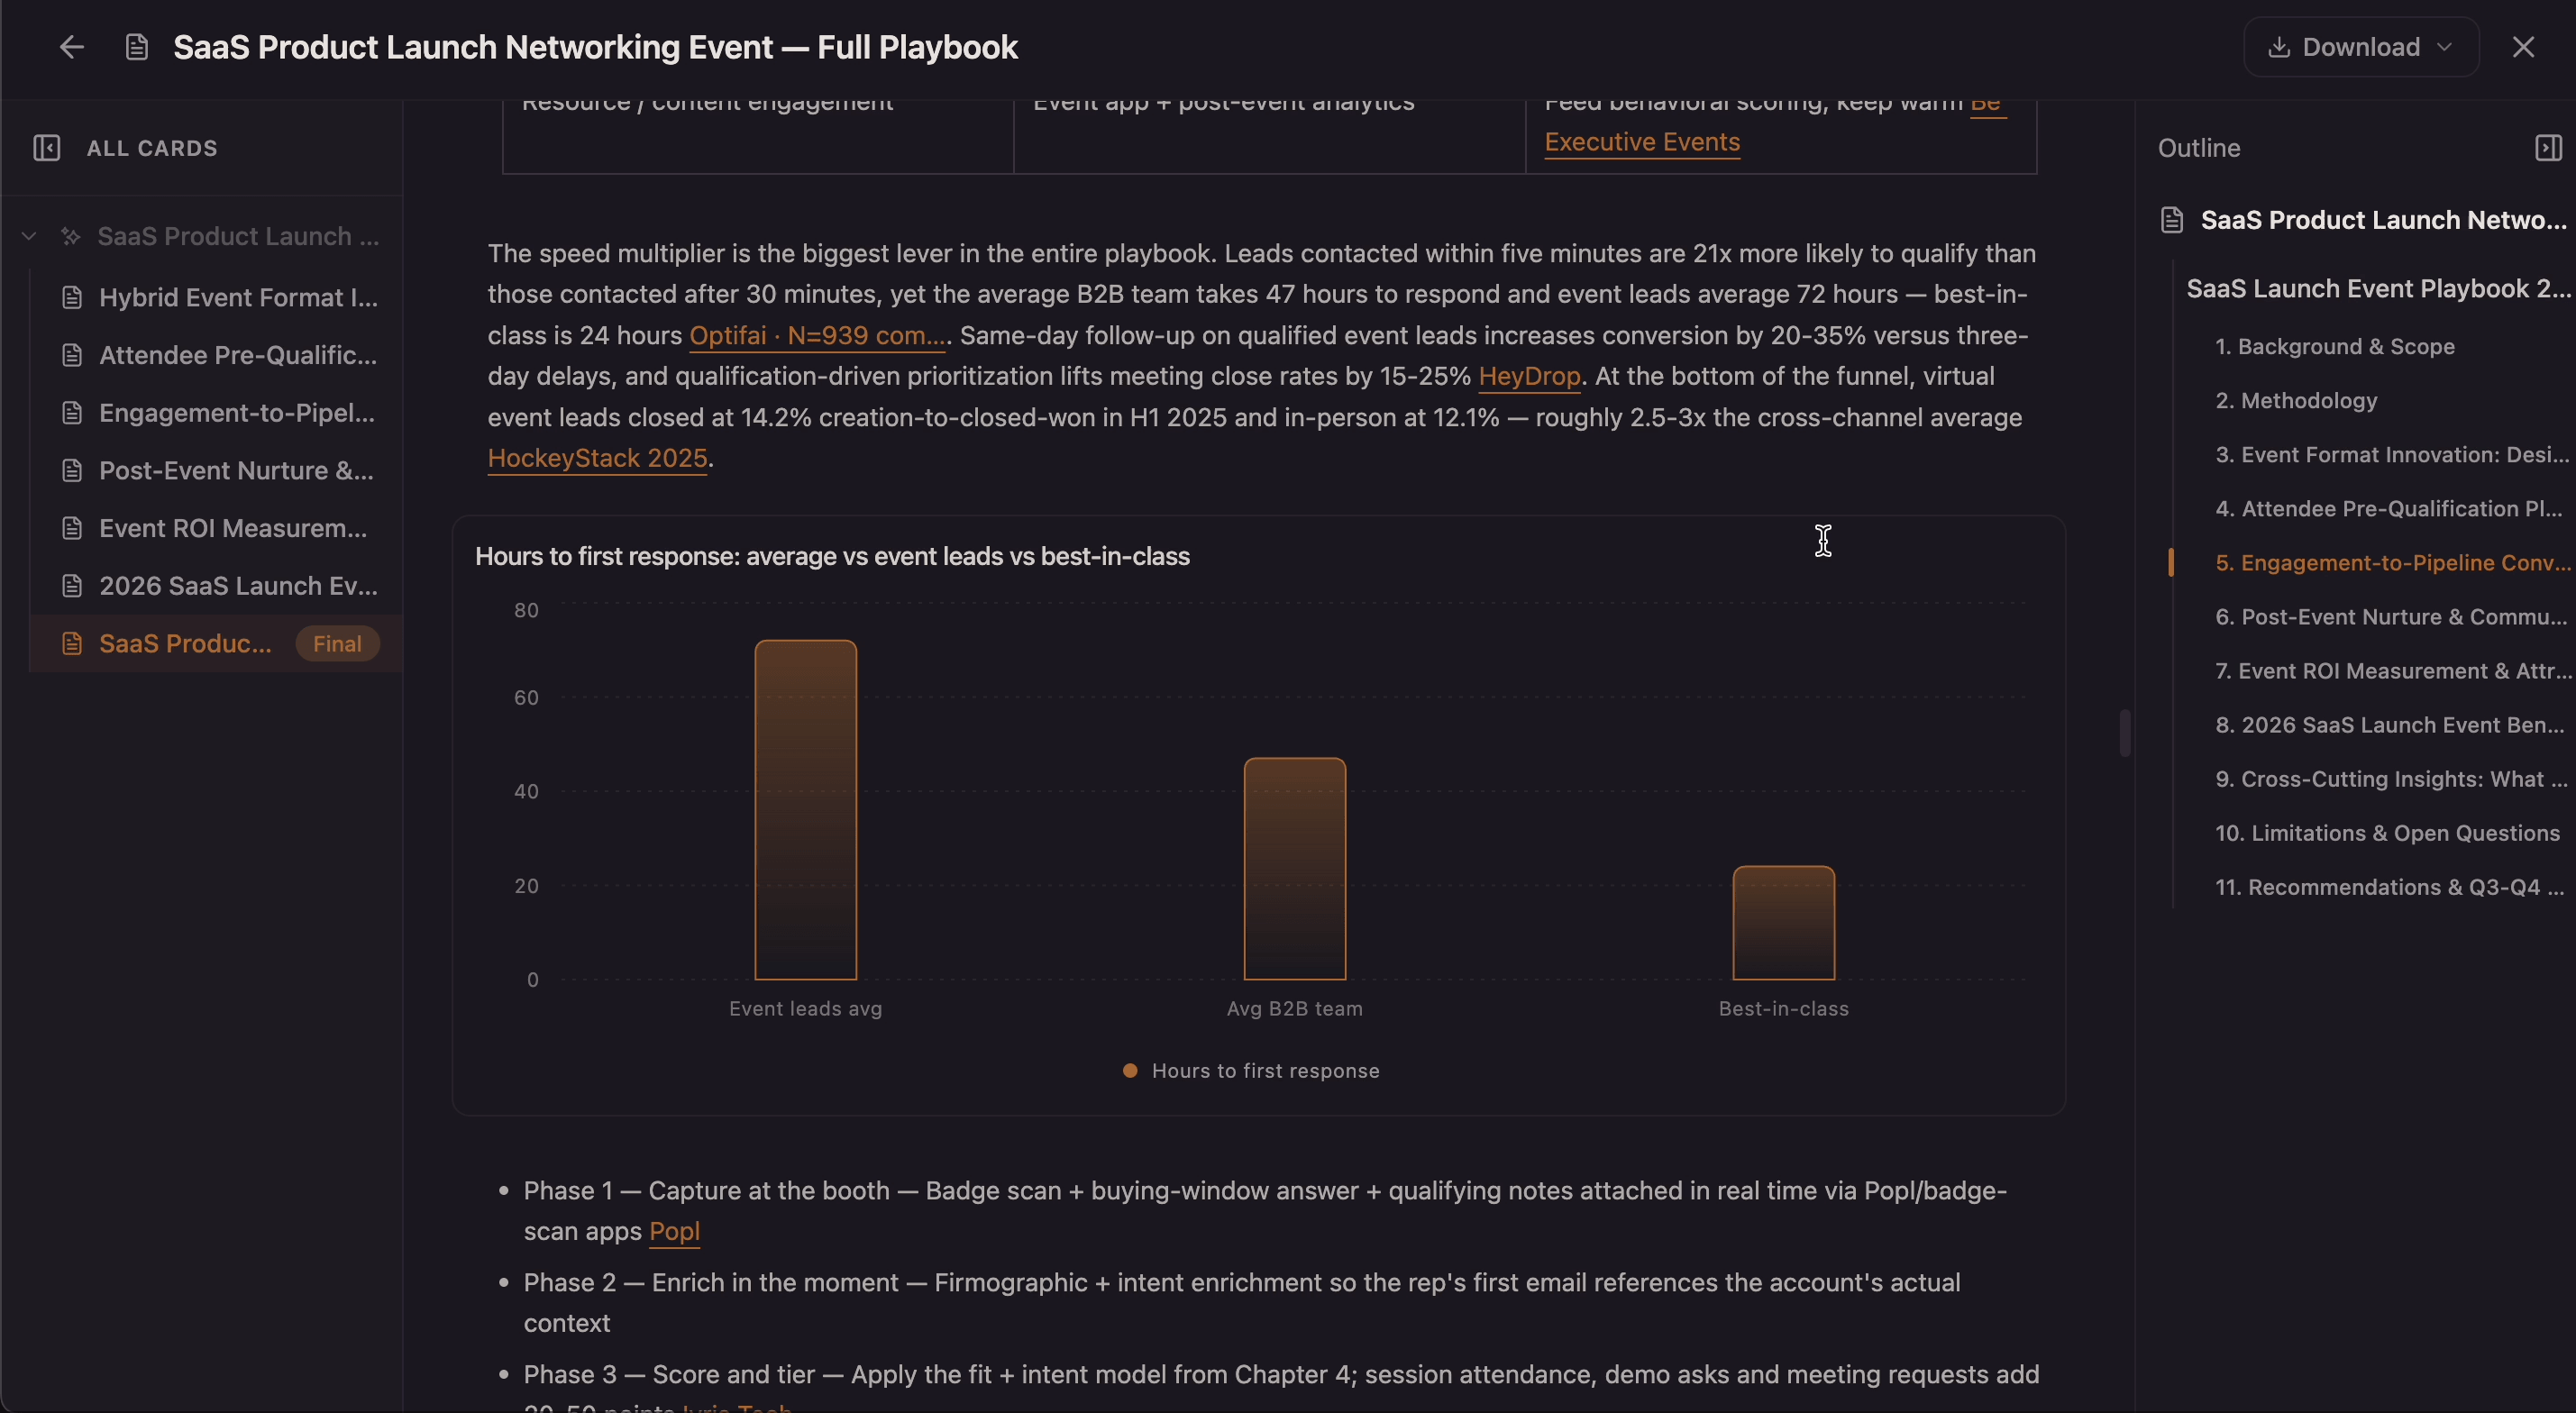Follow the HeyDrop source link
Screen dimensions: 2576x1413
pyautogui.click(x=1529, y=376)
